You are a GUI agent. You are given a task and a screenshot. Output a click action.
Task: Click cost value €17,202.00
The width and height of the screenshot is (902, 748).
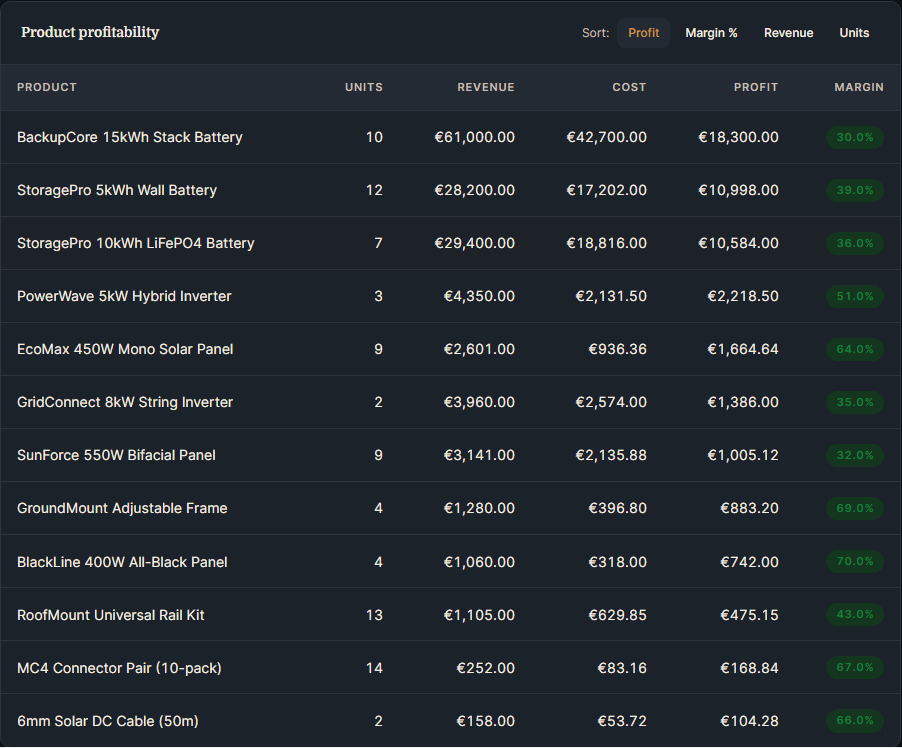(606, 190)
